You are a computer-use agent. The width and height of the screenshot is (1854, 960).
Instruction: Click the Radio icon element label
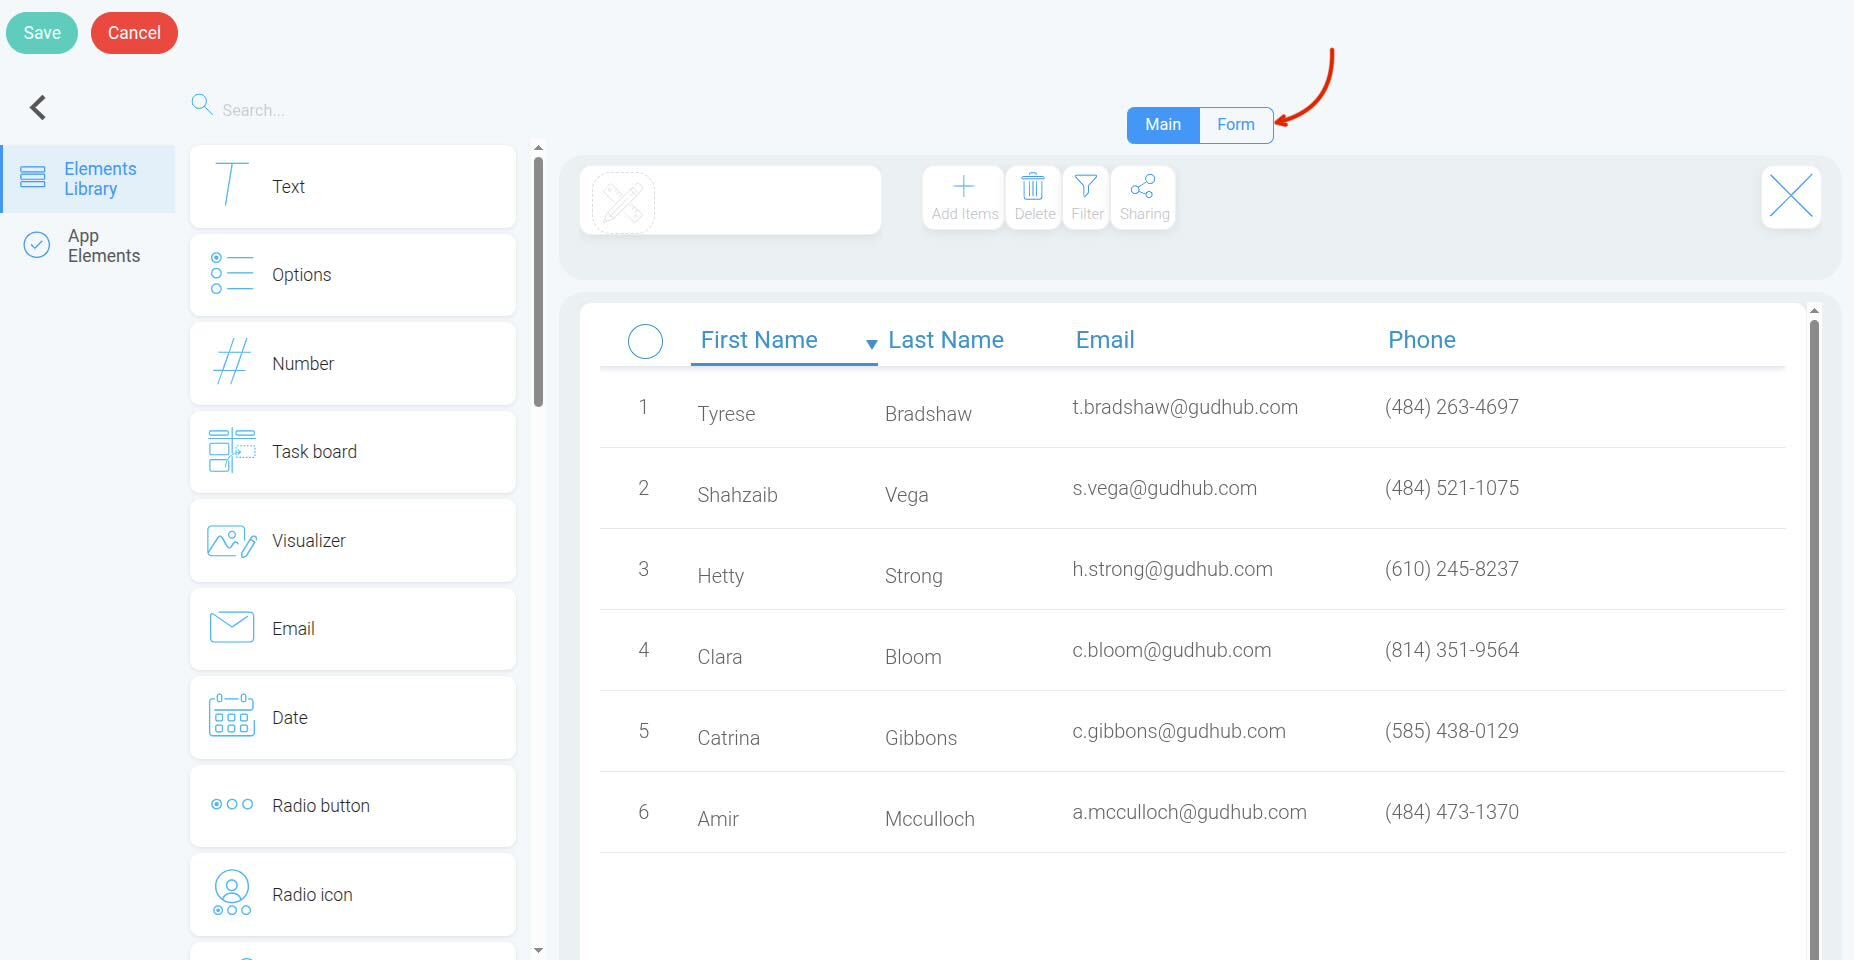point(312,895)
